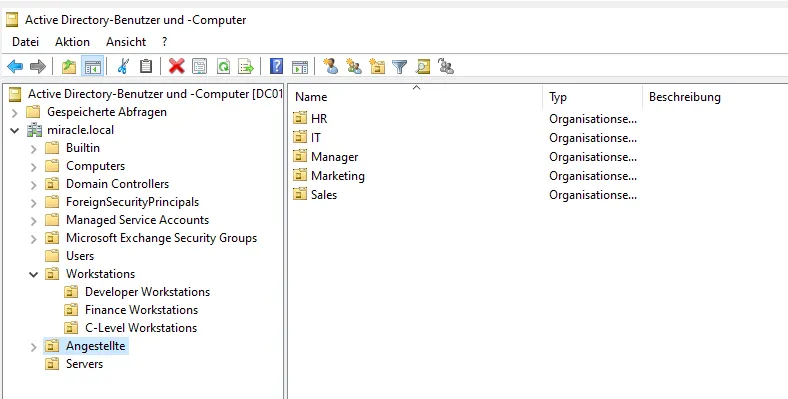The image size is (788, 399).
Task: Open Help with the blue question icon
Action: pos(276,66)
